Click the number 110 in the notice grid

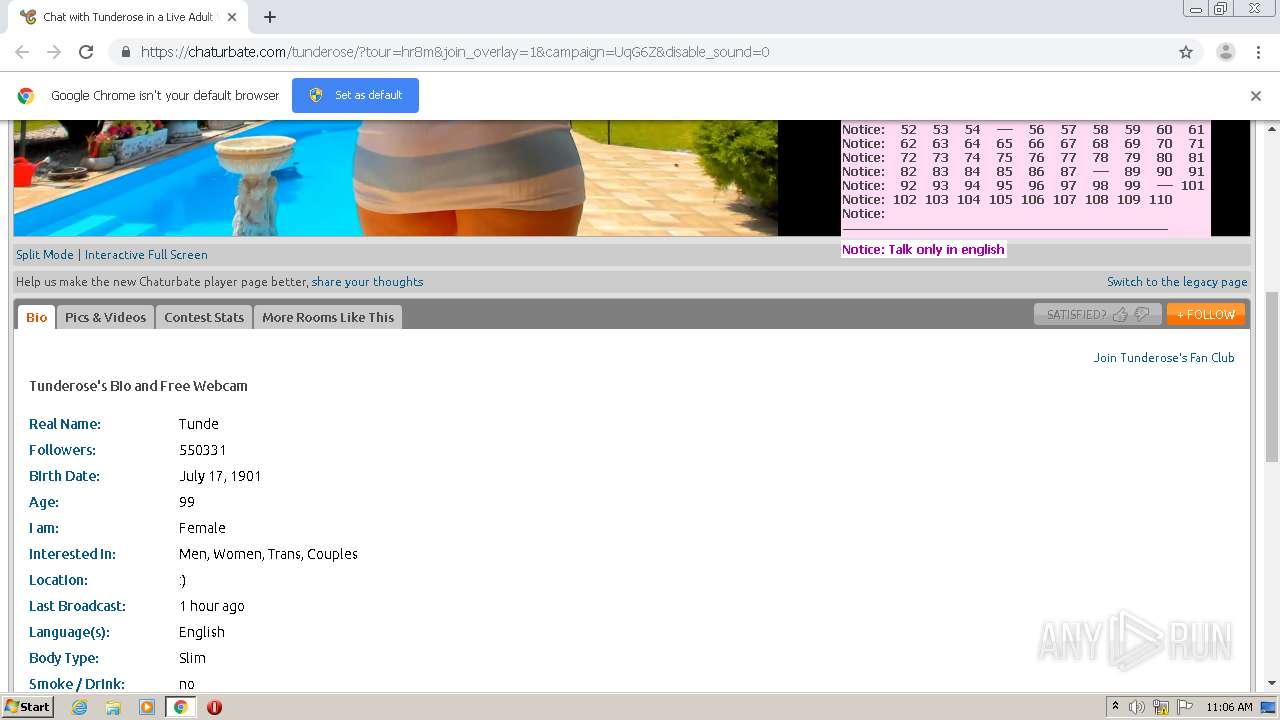tap(1160, 200)
